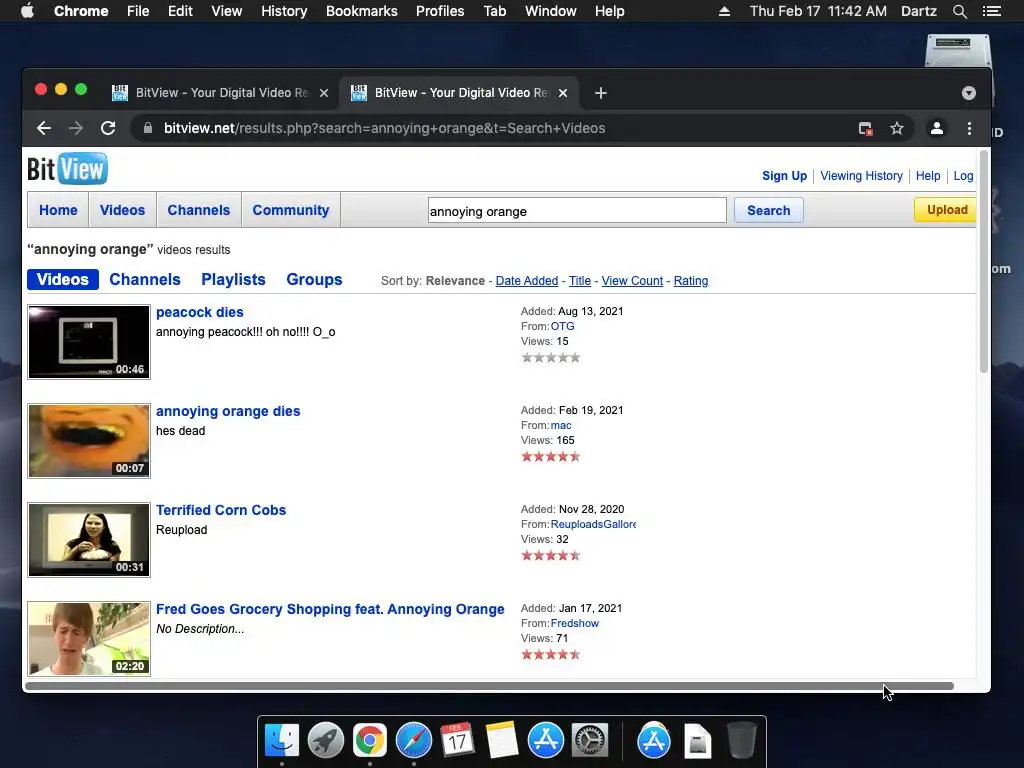Open the blocked pop-up indicator icon

click(x=865, y=129)
